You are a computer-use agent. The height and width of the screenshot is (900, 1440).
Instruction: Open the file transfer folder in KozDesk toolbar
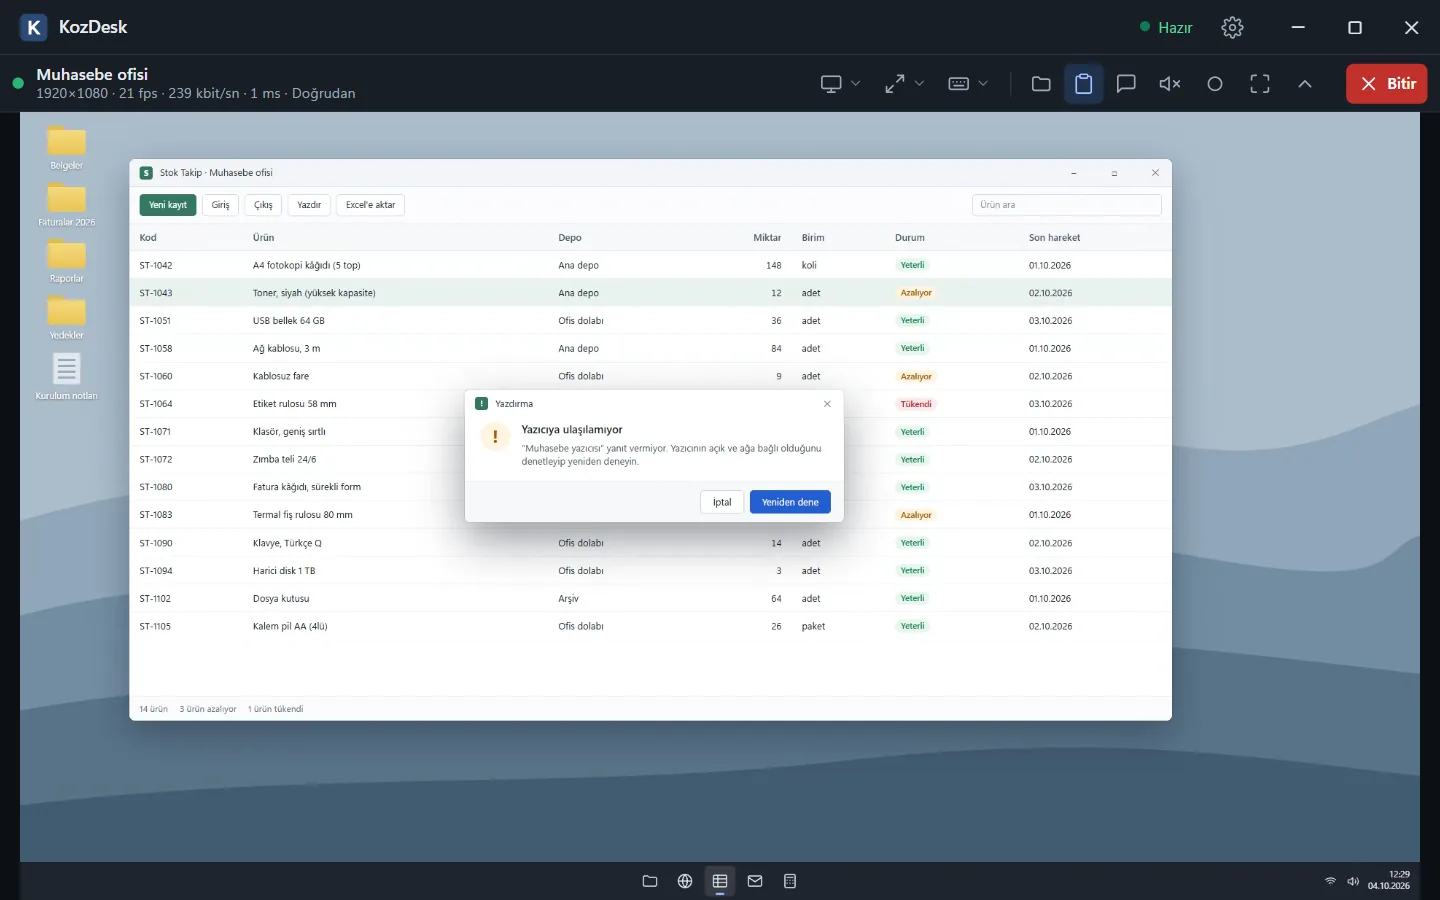point(1041,84)
